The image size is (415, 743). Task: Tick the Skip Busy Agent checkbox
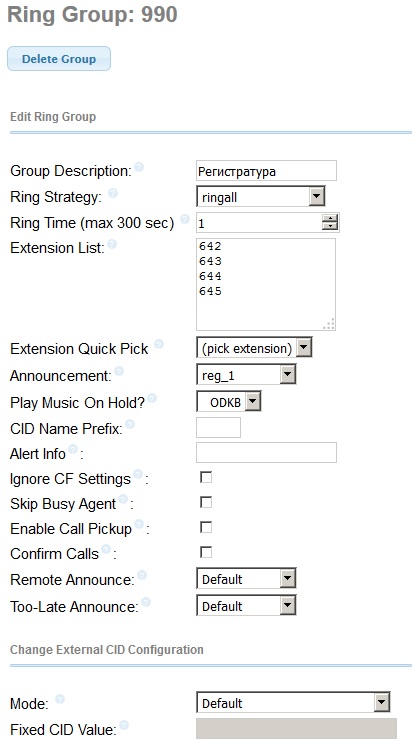206,502
